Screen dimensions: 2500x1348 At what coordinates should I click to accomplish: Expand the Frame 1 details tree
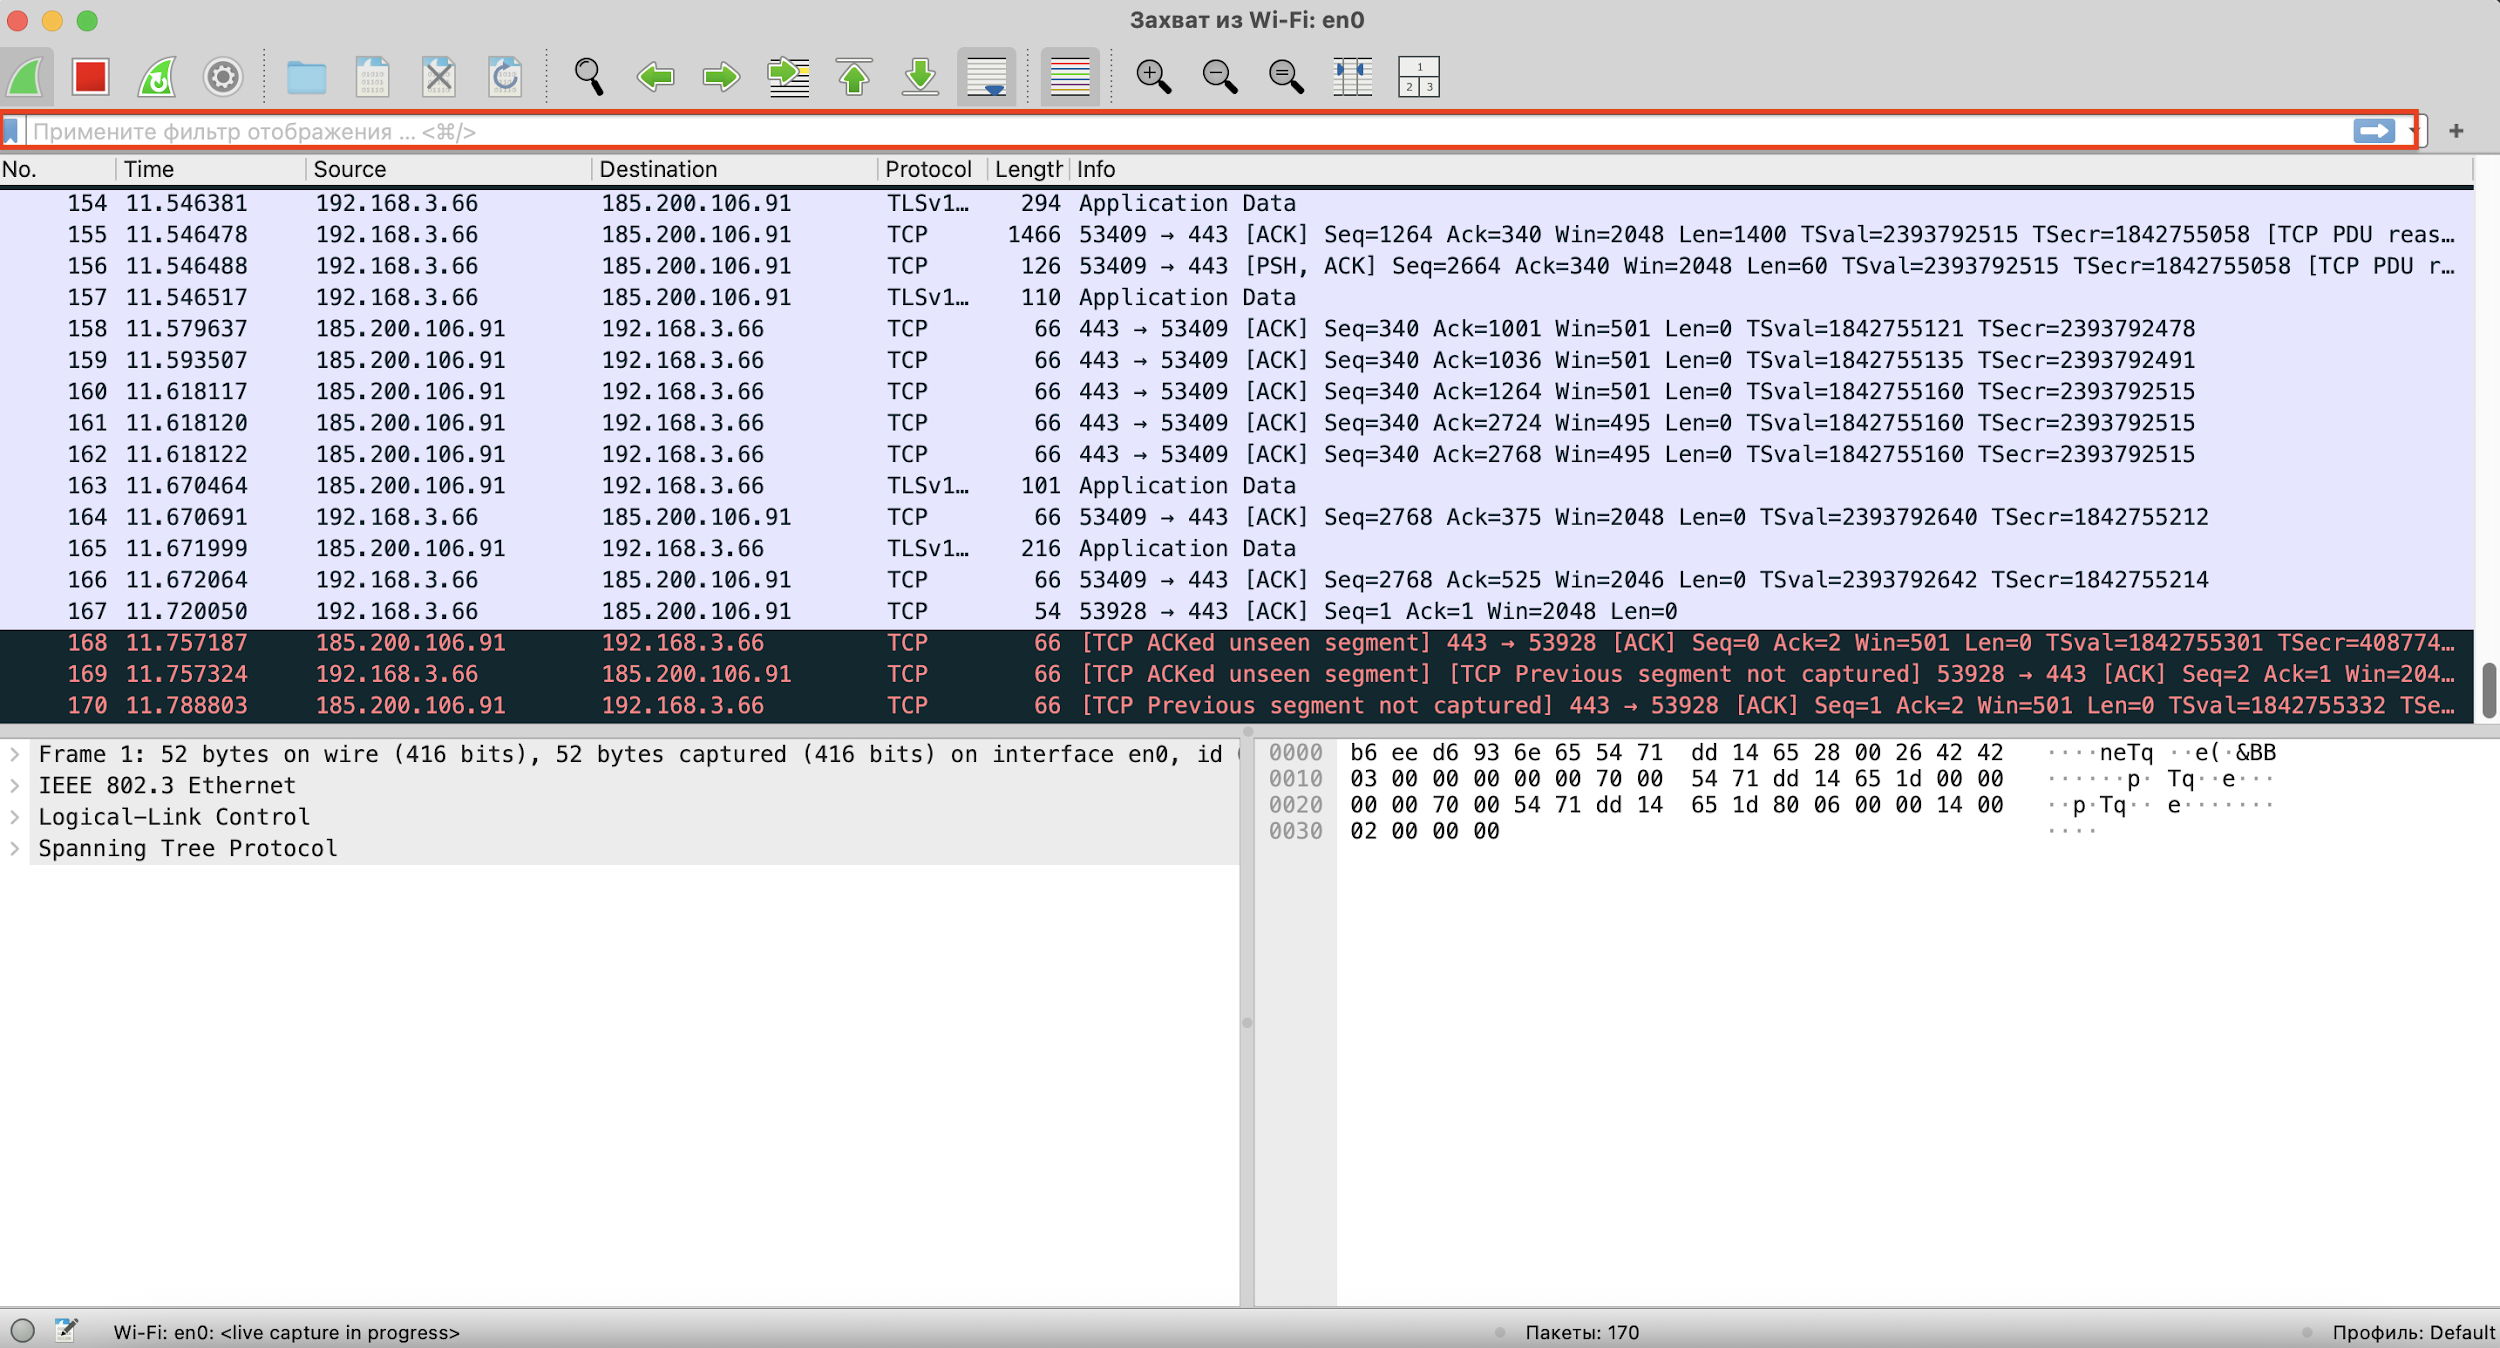[15, 754]
